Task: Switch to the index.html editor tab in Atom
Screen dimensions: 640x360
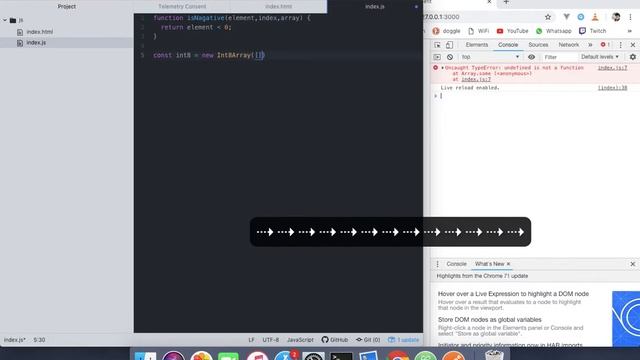Action: 278,7
